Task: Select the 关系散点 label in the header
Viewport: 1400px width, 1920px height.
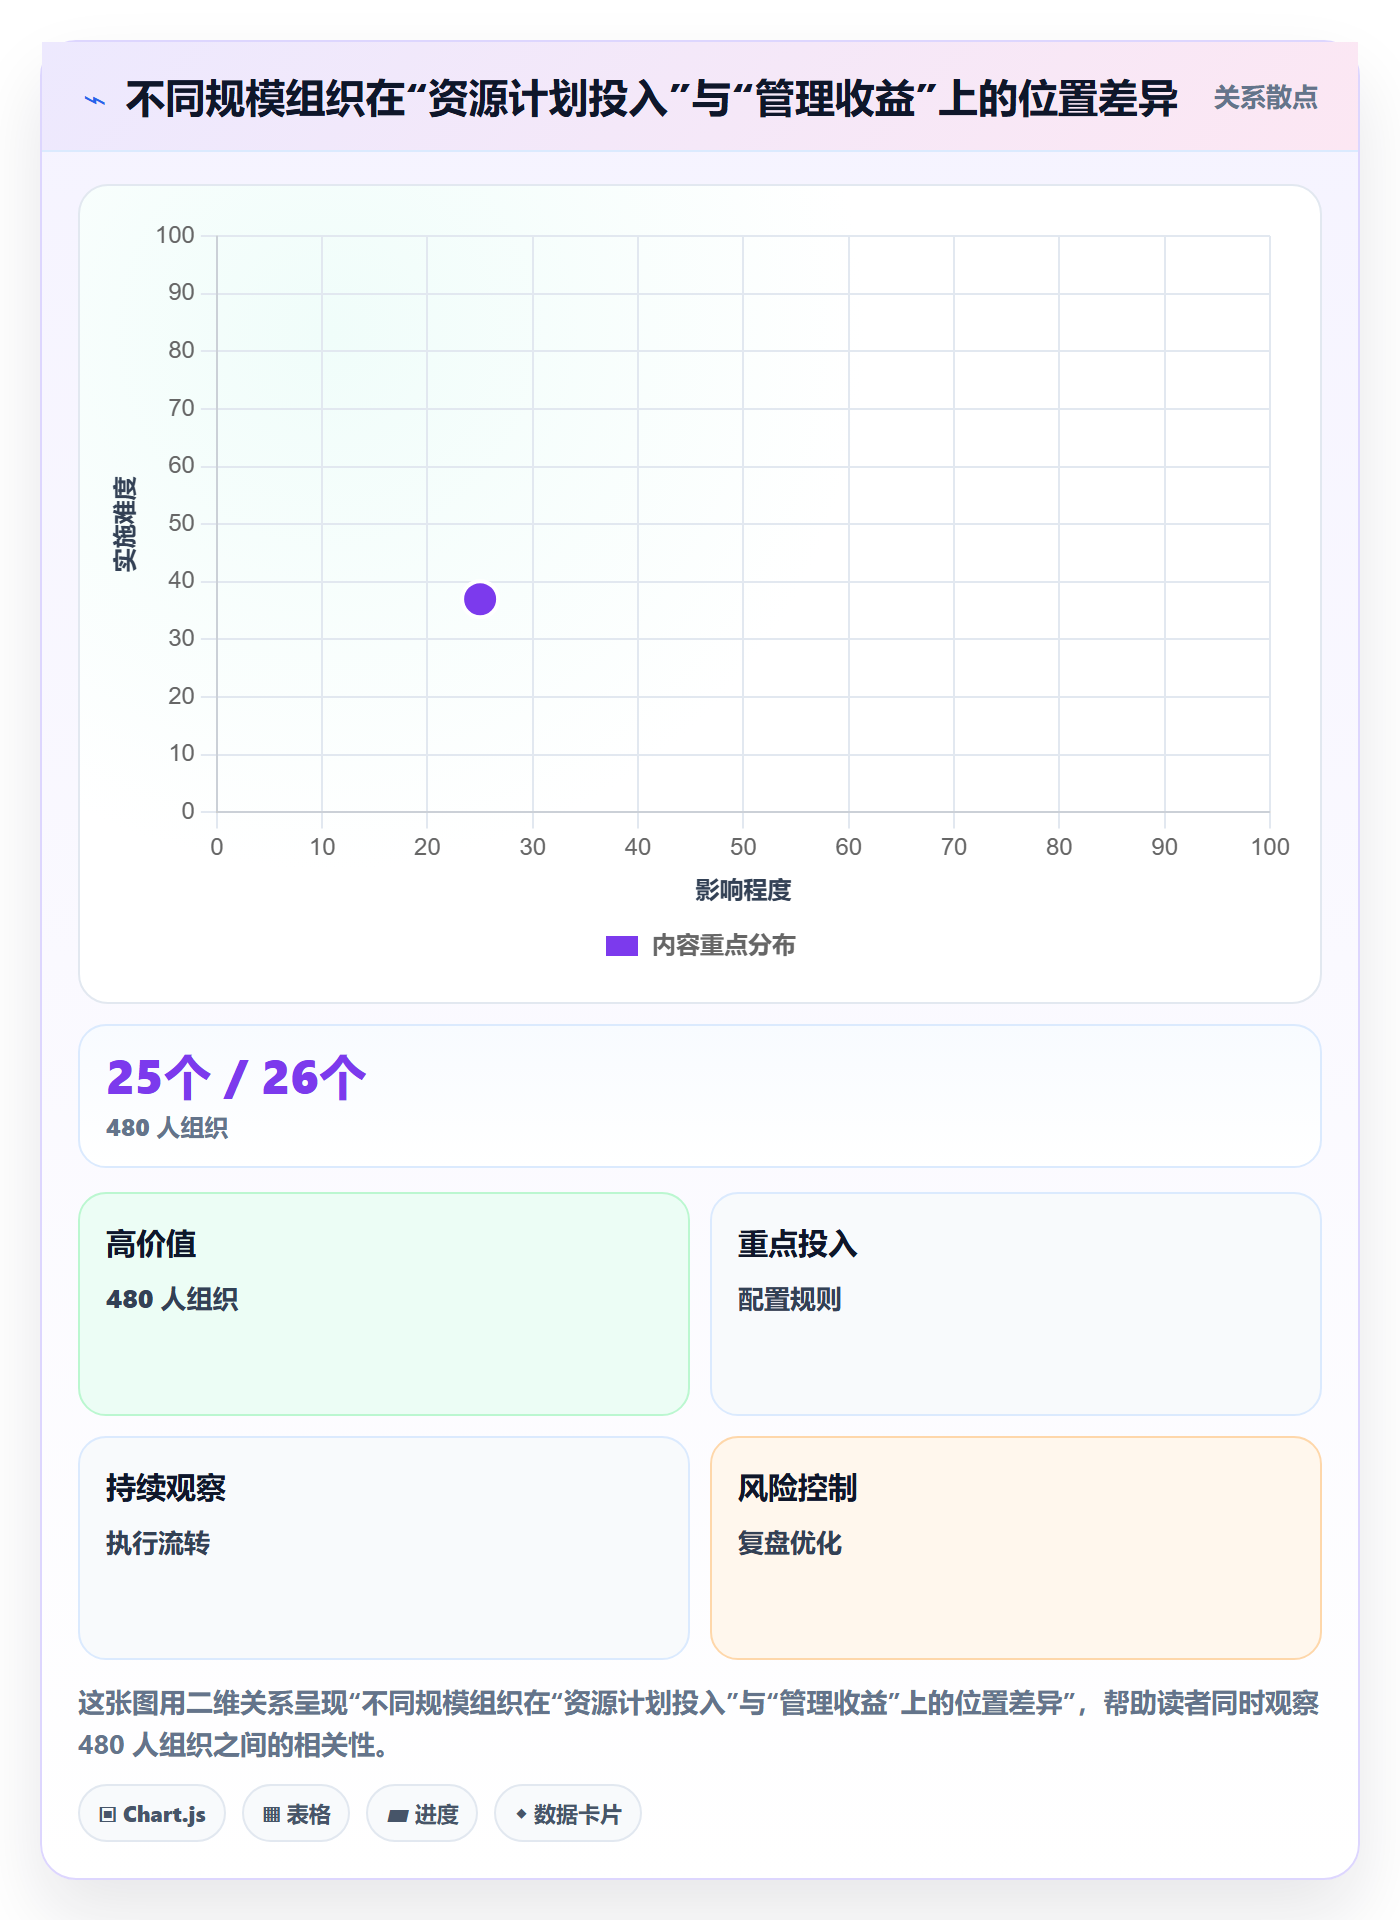Action: coord(1265,98)
